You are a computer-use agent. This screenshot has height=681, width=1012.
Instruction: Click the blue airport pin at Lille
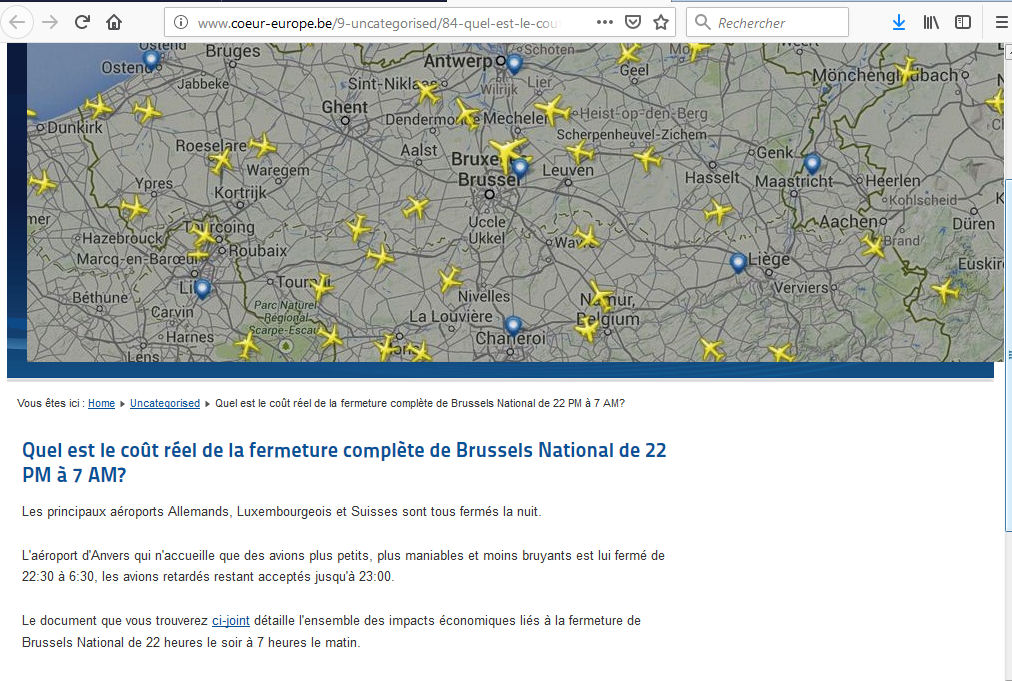tap(203, 289)
